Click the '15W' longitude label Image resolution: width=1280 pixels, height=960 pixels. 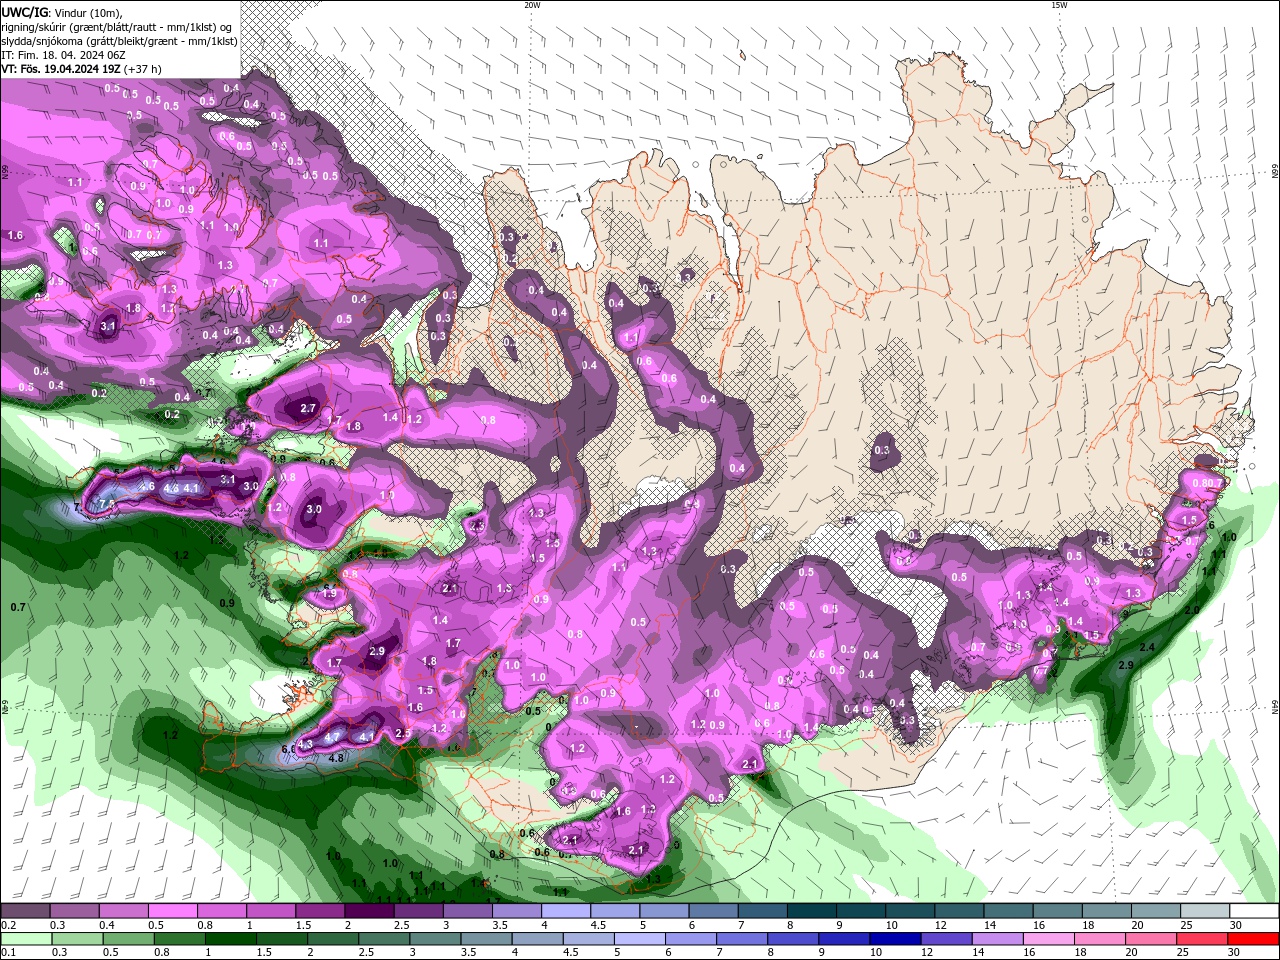coord(1059,5)
